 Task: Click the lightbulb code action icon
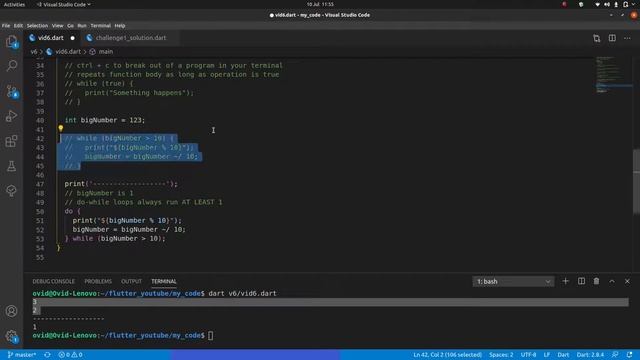tap(60, 129)
